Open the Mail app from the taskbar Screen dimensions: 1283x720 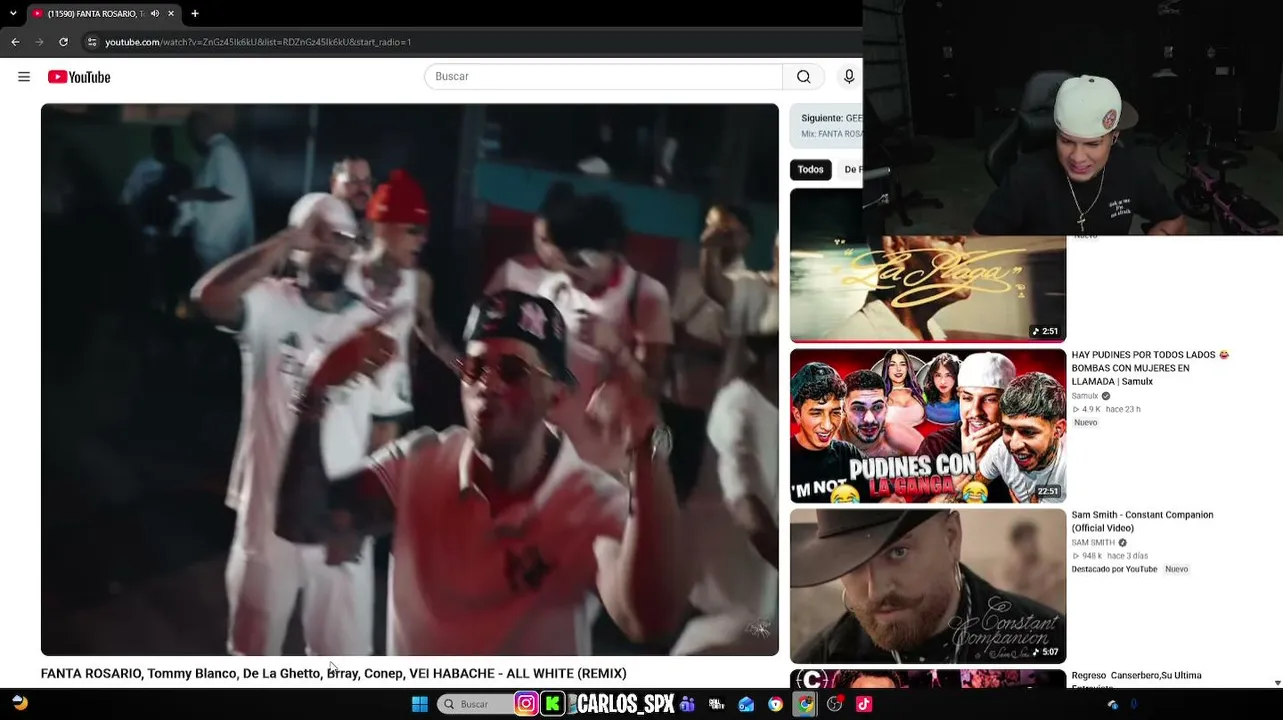[746, 704]
